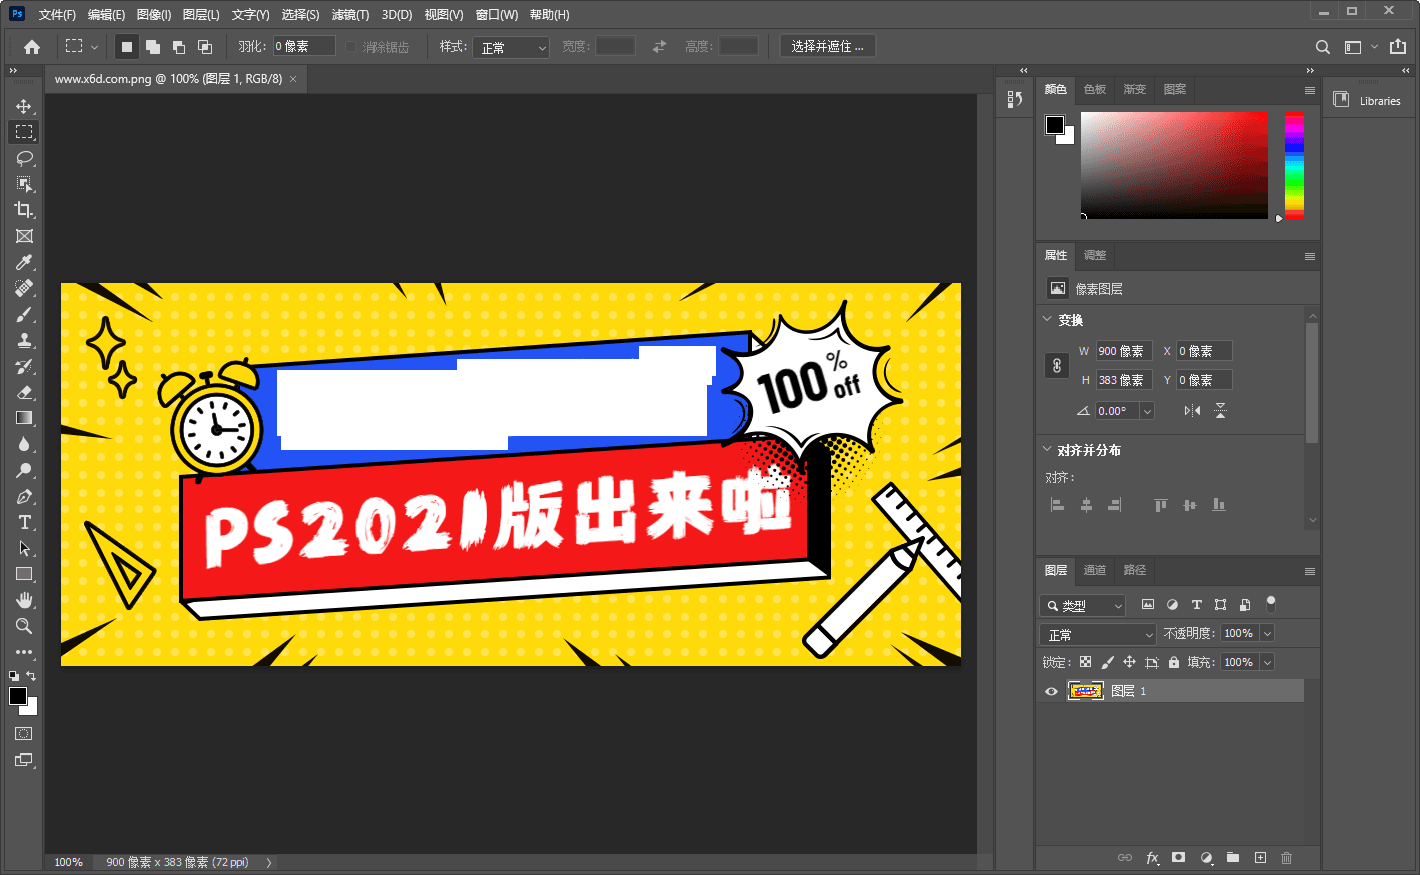This screenshot has height=875, width=1420.
Task: Select the Lasso tool
Action: click(24, 158)
